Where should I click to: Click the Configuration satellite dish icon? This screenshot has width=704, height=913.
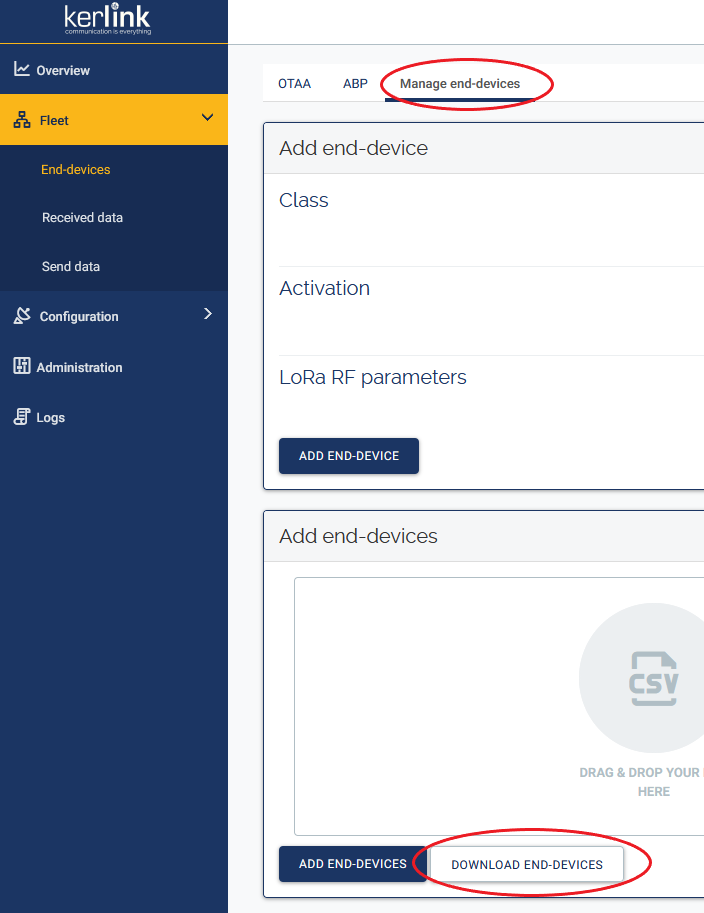coord(21,316)
